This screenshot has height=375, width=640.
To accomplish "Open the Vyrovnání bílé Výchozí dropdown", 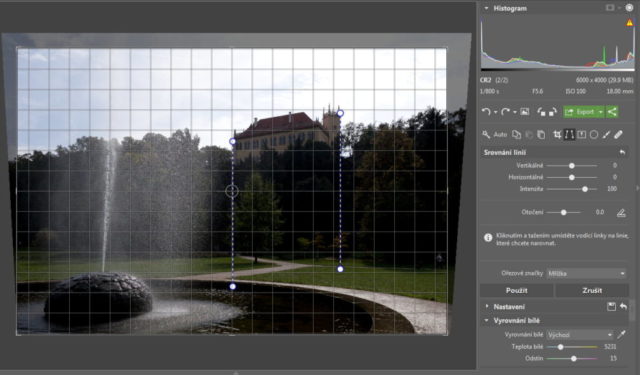I will tap(580, 335).
